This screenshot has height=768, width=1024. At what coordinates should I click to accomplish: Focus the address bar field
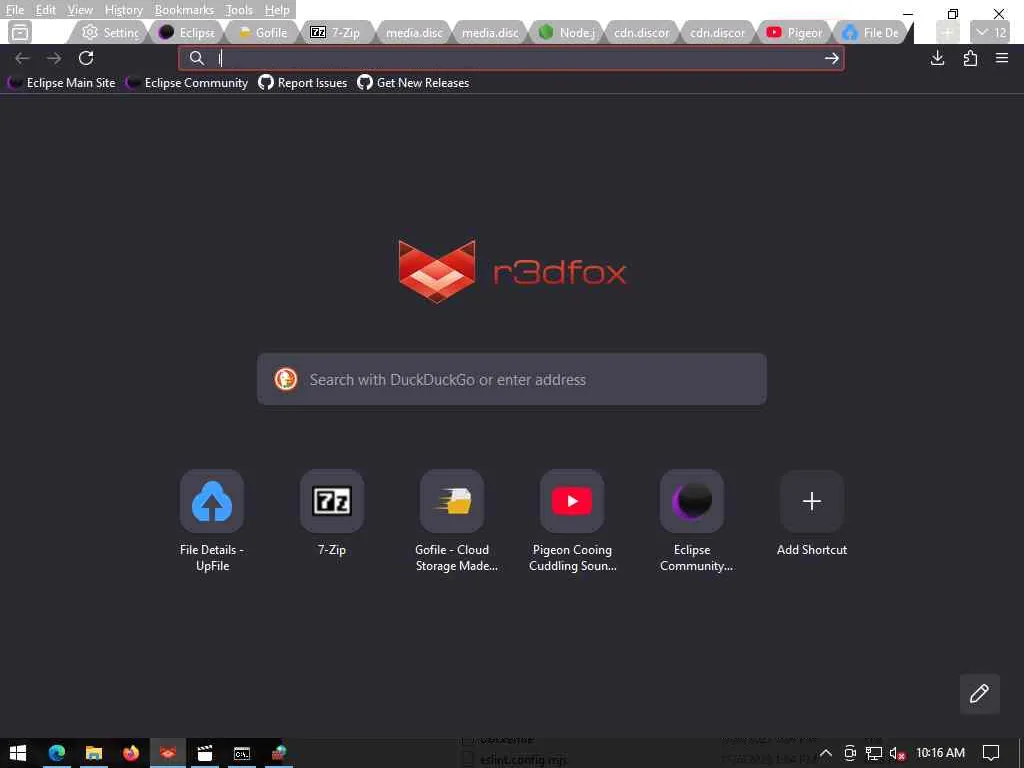(511, 58)
